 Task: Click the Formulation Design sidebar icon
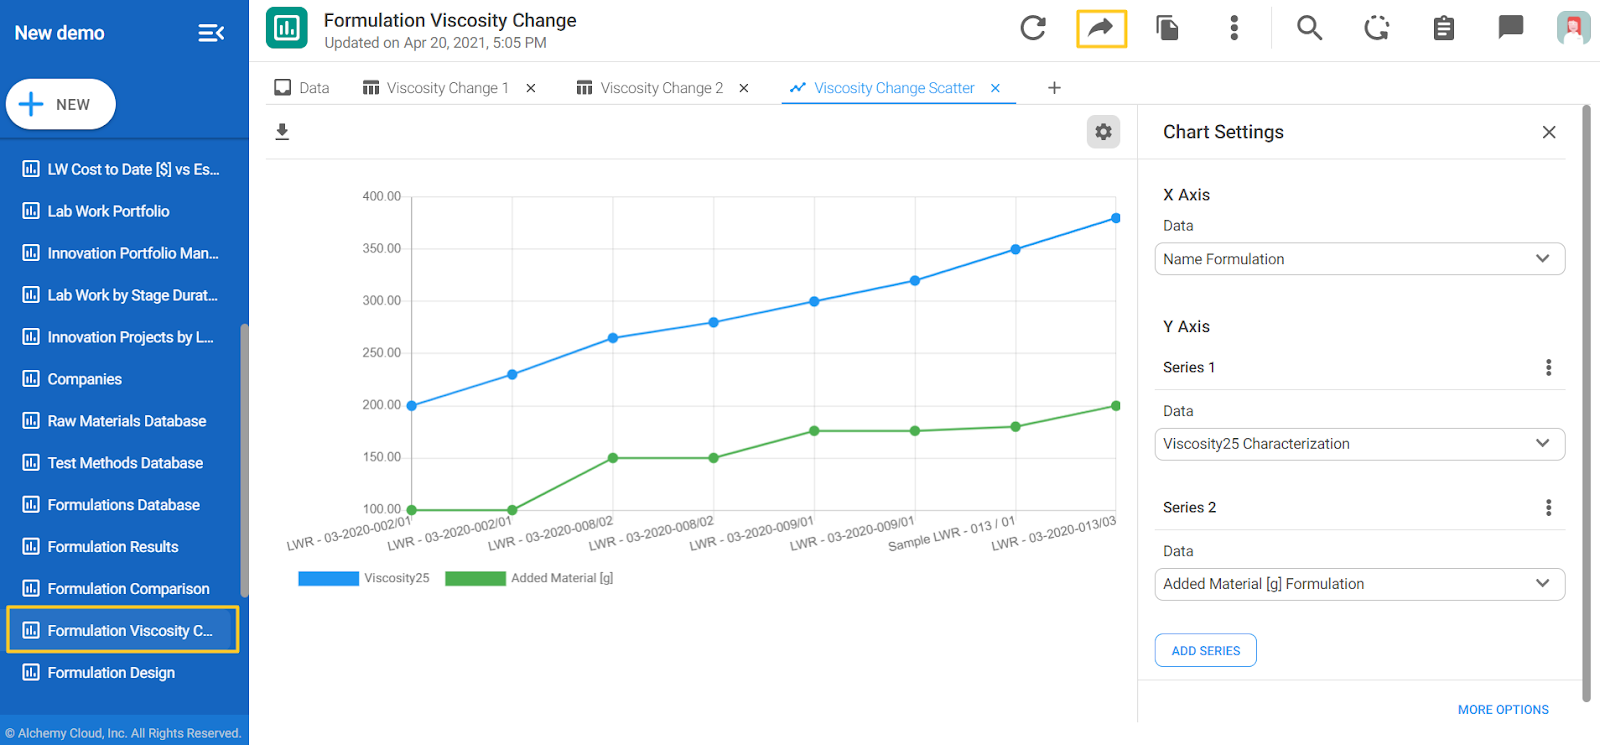pos(31,673)
